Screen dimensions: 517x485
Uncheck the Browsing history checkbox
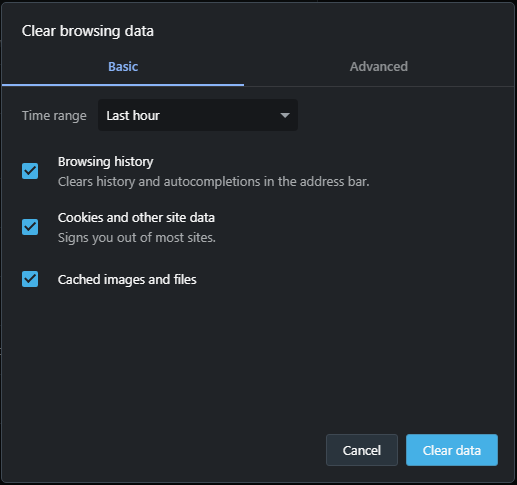click(x=30, y=171)
